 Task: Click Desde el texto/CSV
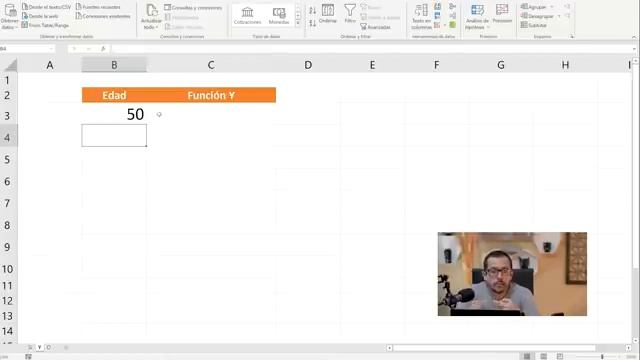(47, 7)
